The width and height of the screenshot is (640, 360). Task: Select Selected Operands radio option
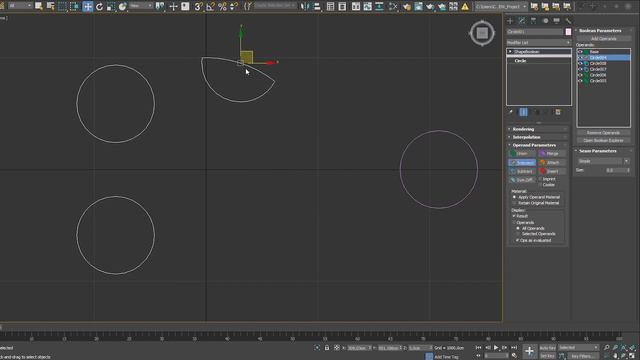[518, 234]
